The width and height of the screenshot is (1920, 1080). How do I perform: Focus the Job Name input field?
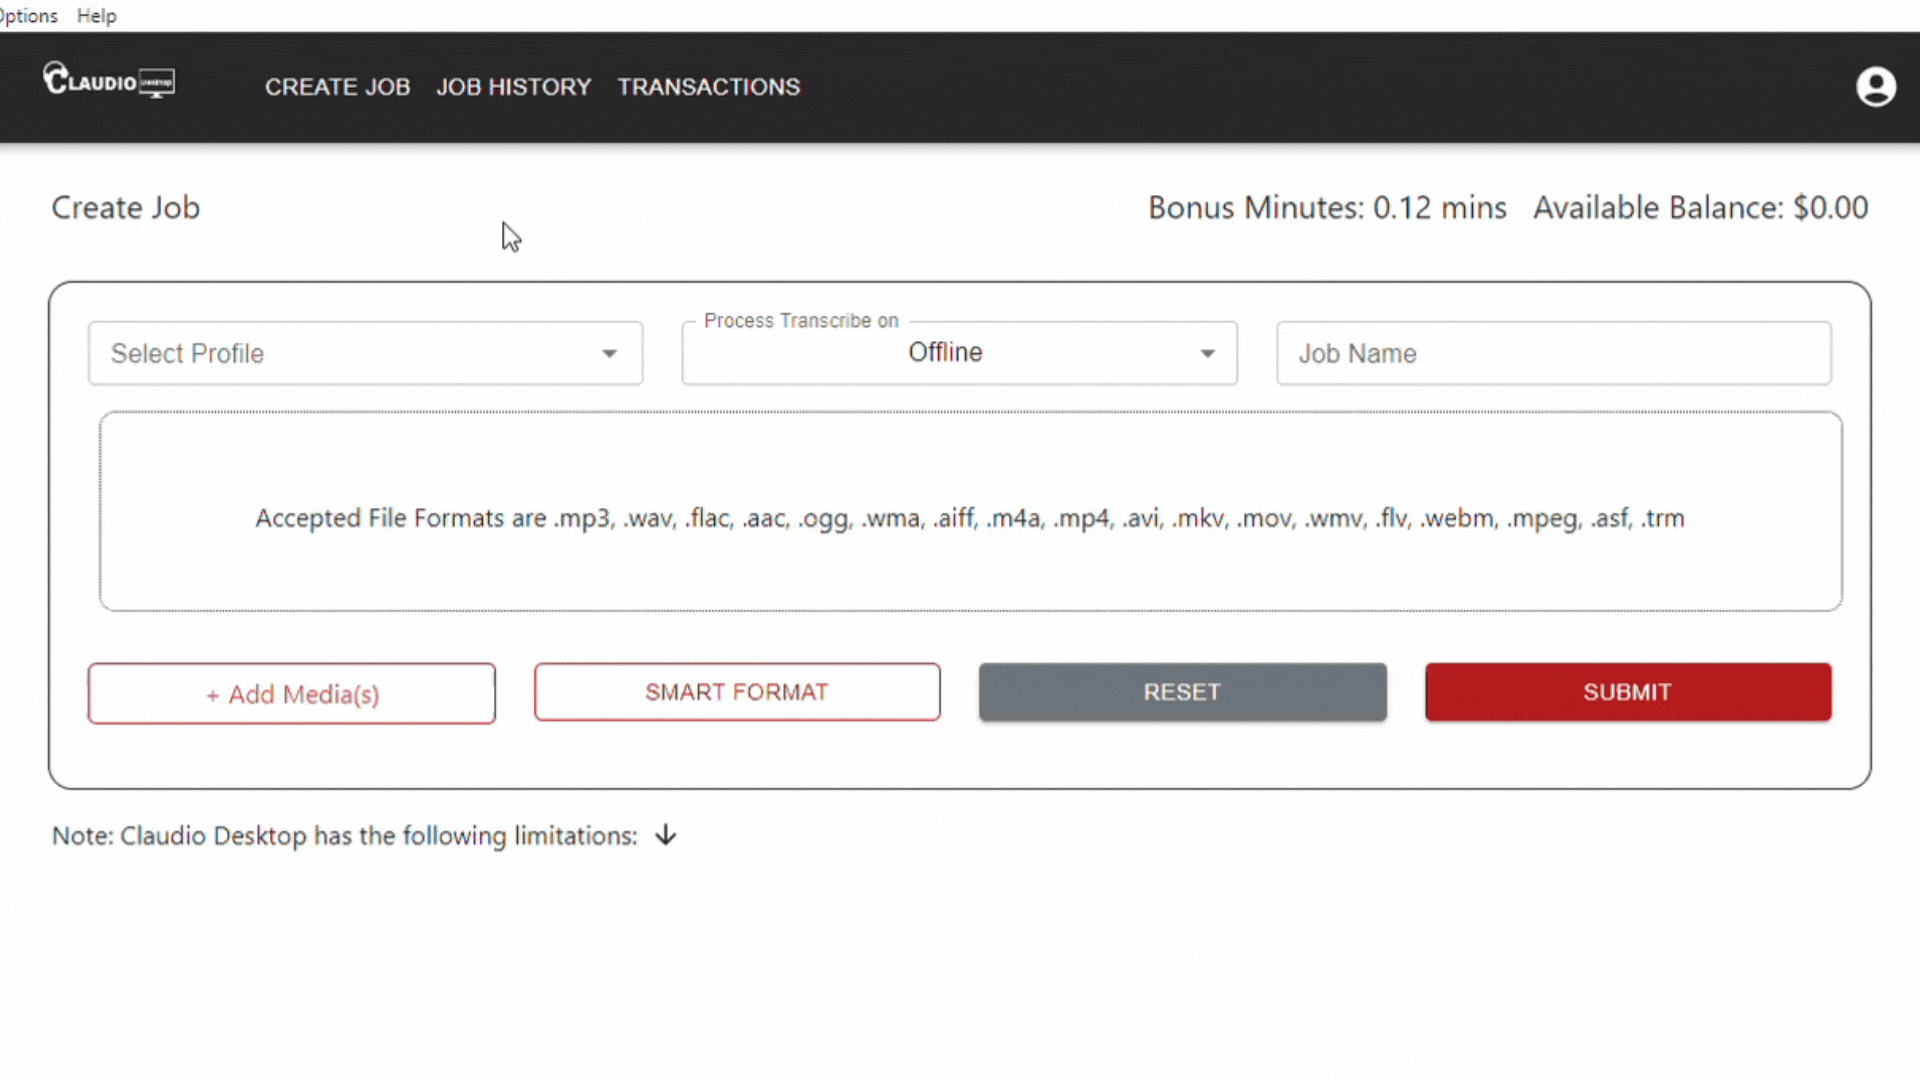(1552, 354)
